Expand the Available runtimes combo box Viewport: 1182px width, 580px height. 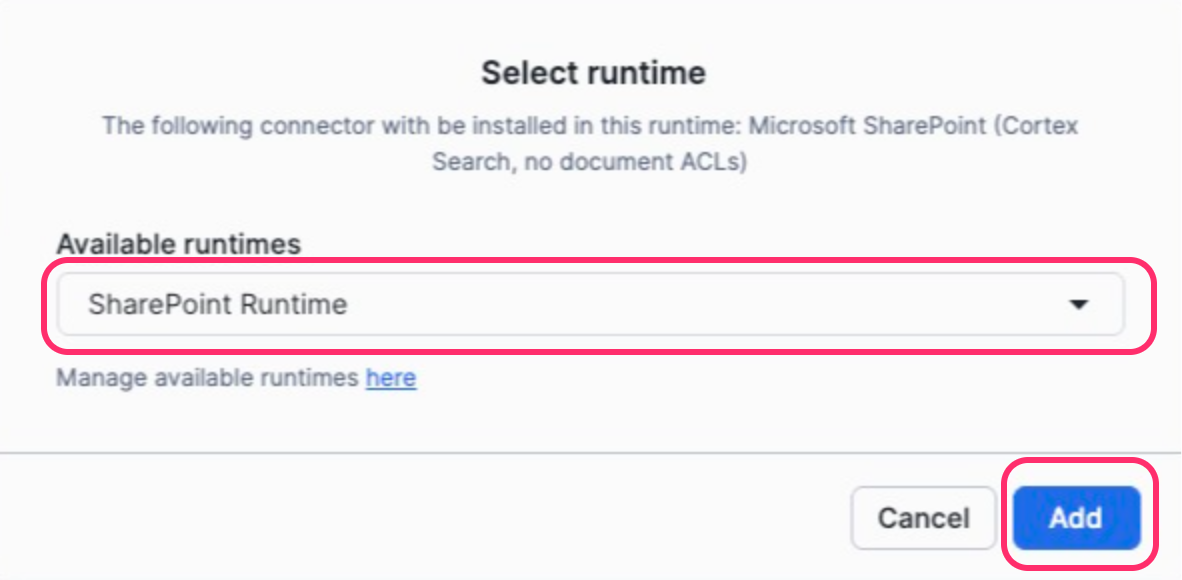(x=590, y=304)
